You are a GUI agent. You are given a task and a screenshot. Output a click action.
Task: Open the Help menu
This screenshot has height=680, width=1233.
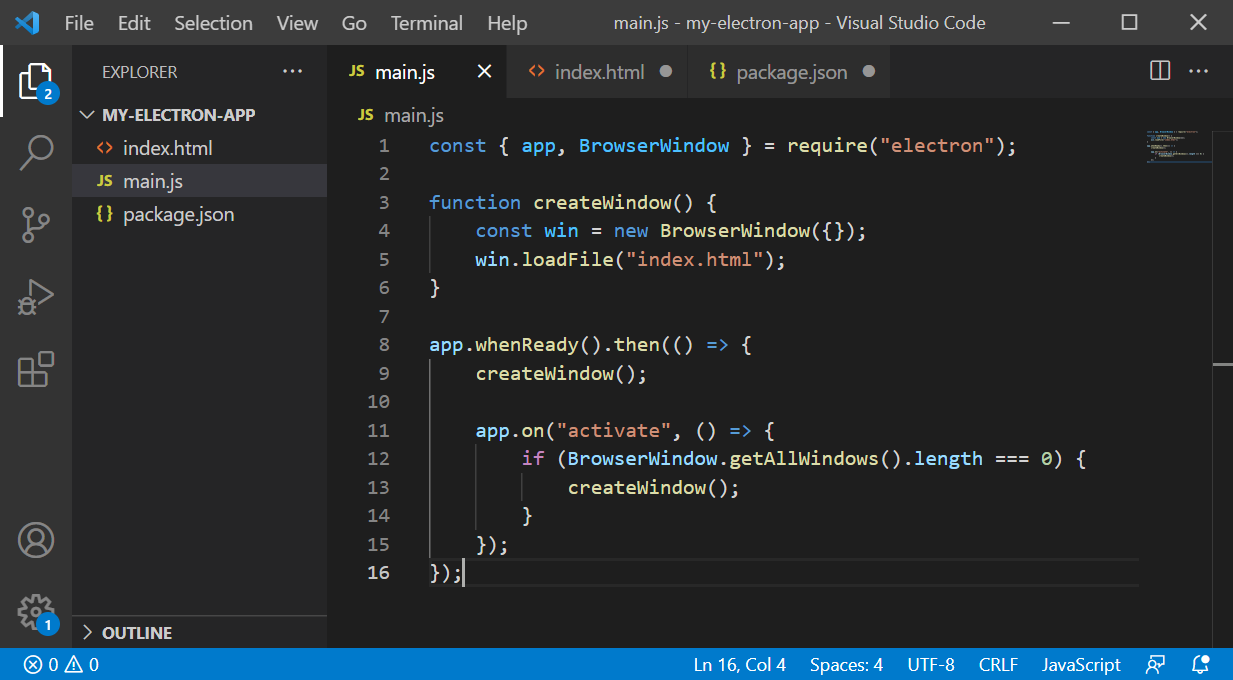507,22
